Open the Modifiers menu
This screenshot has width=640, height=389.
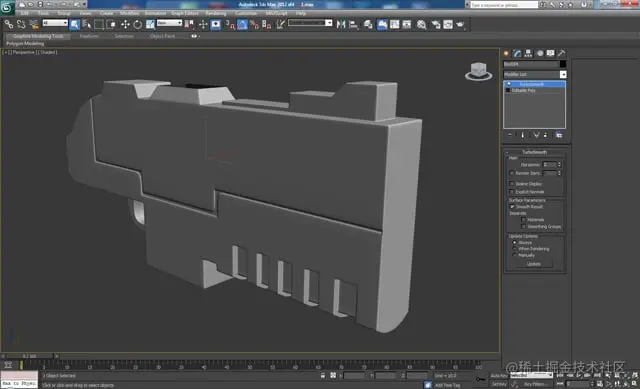click(x=129, y=13)
